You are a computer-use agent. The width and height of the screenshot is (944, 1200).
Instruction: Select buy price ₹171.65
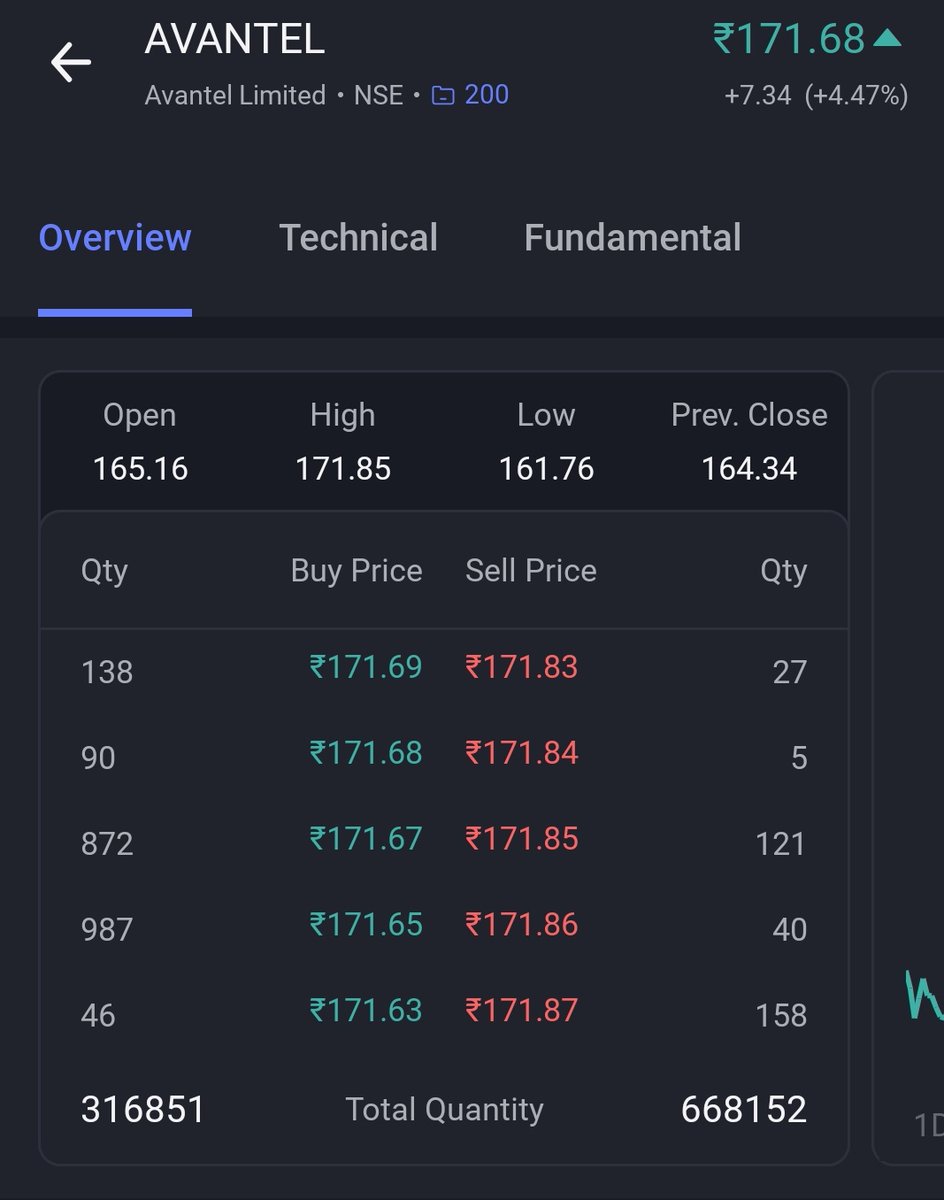[x=366, y=924]
